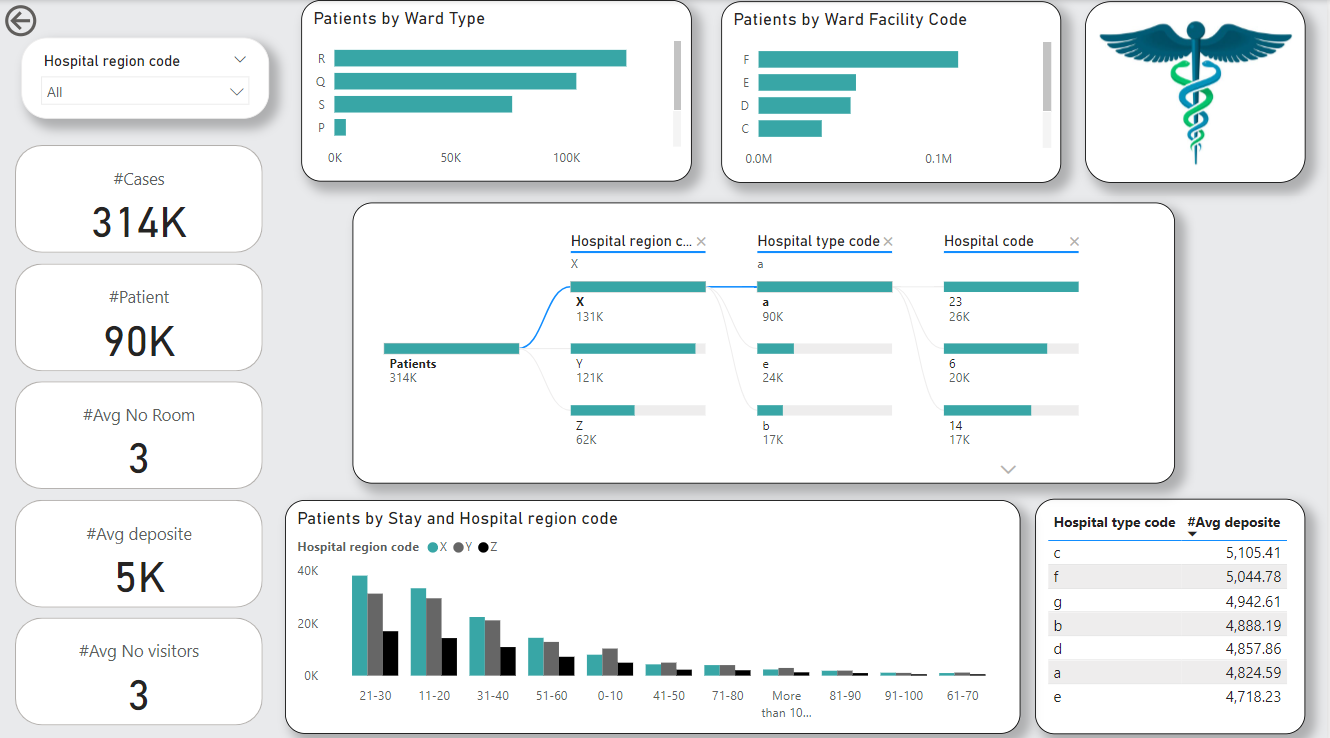
Task: Select hospital code 23 node
Action: (1011, 287)
